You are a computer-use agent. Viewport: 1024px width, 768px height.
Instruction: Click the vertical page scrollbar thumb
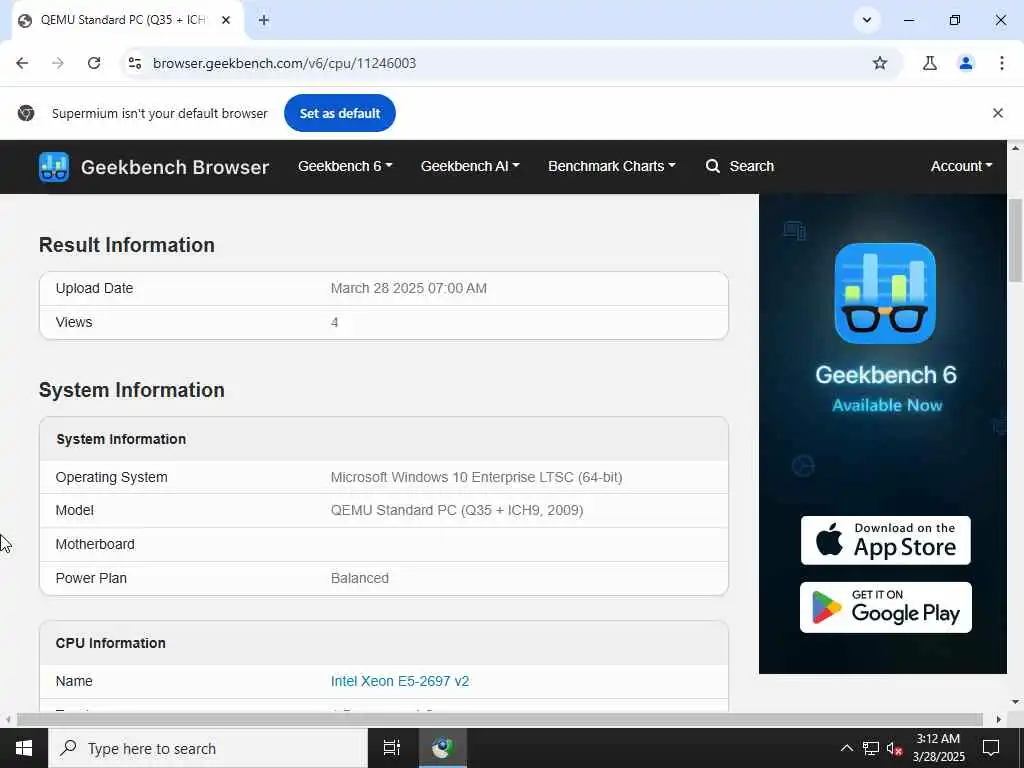tap(1015, 240)
